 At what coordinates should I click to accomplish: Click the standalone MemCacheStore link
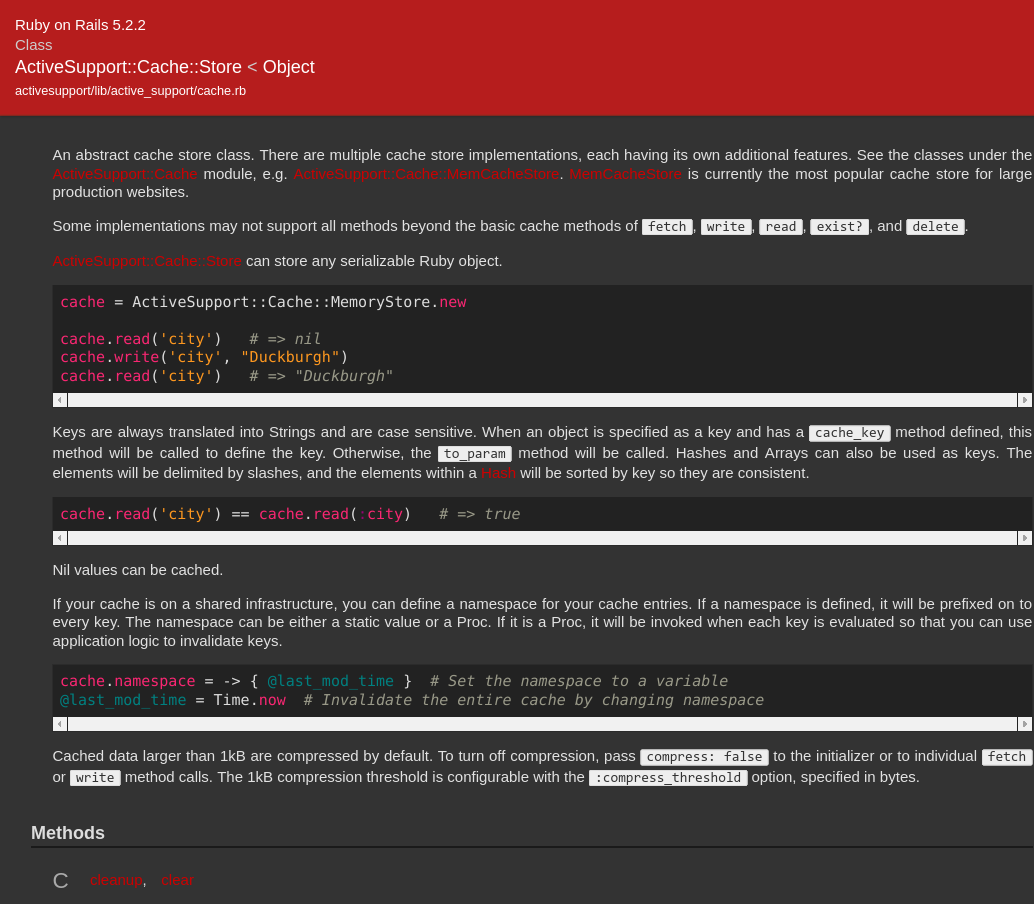pyautogui.click(x=625, y=174)
